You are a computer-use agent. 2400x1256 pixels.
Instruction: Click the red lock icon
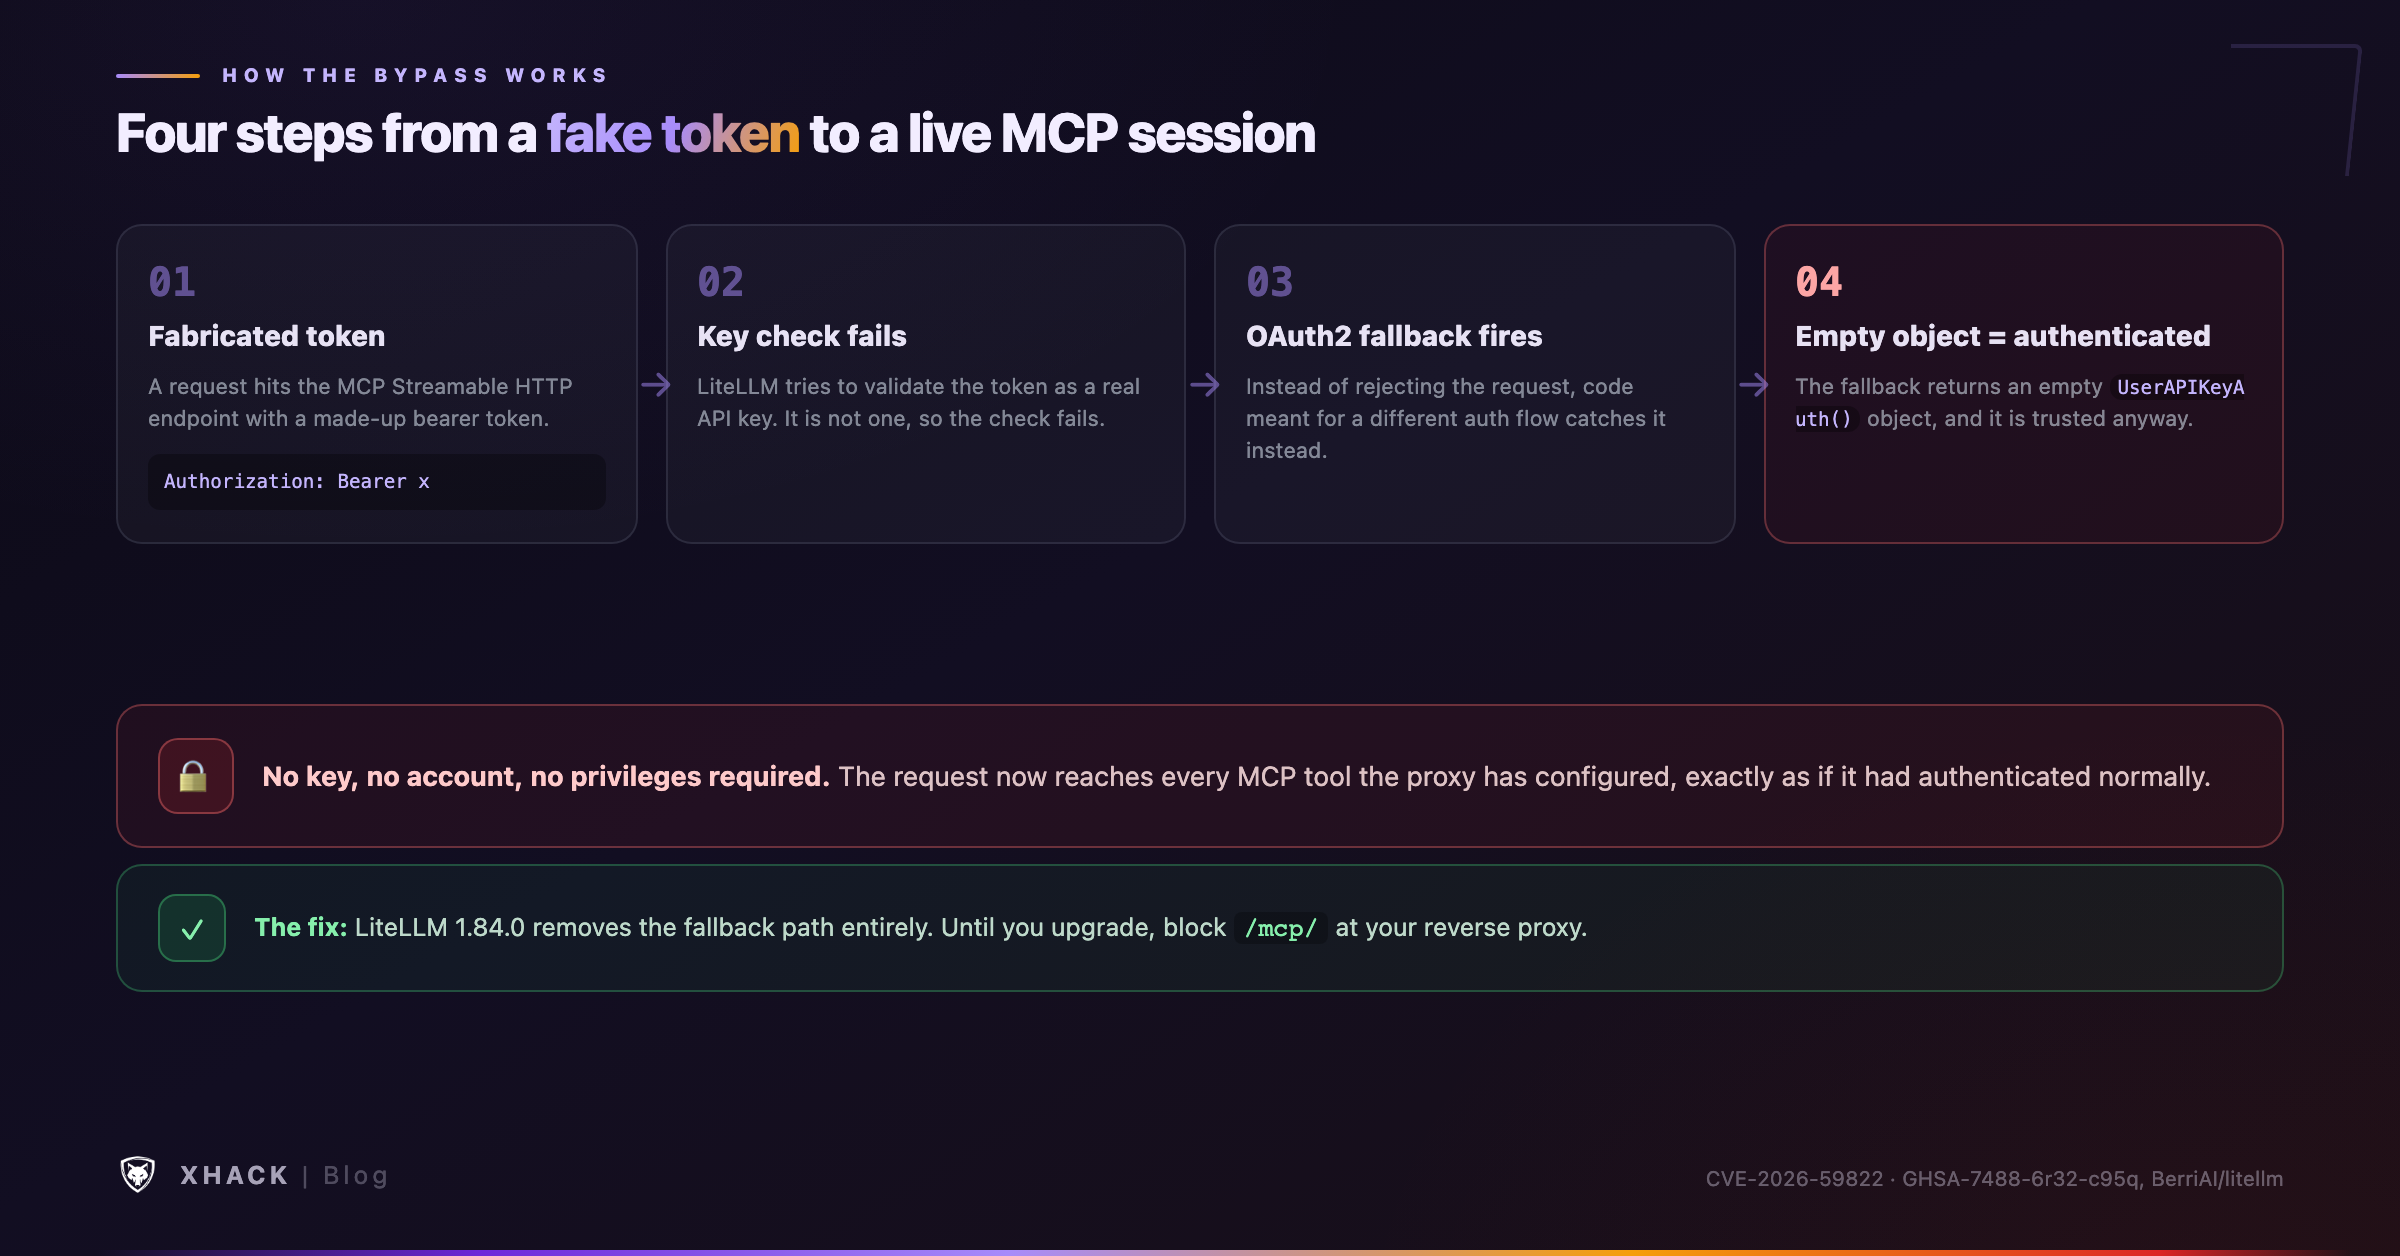[195, 776]
